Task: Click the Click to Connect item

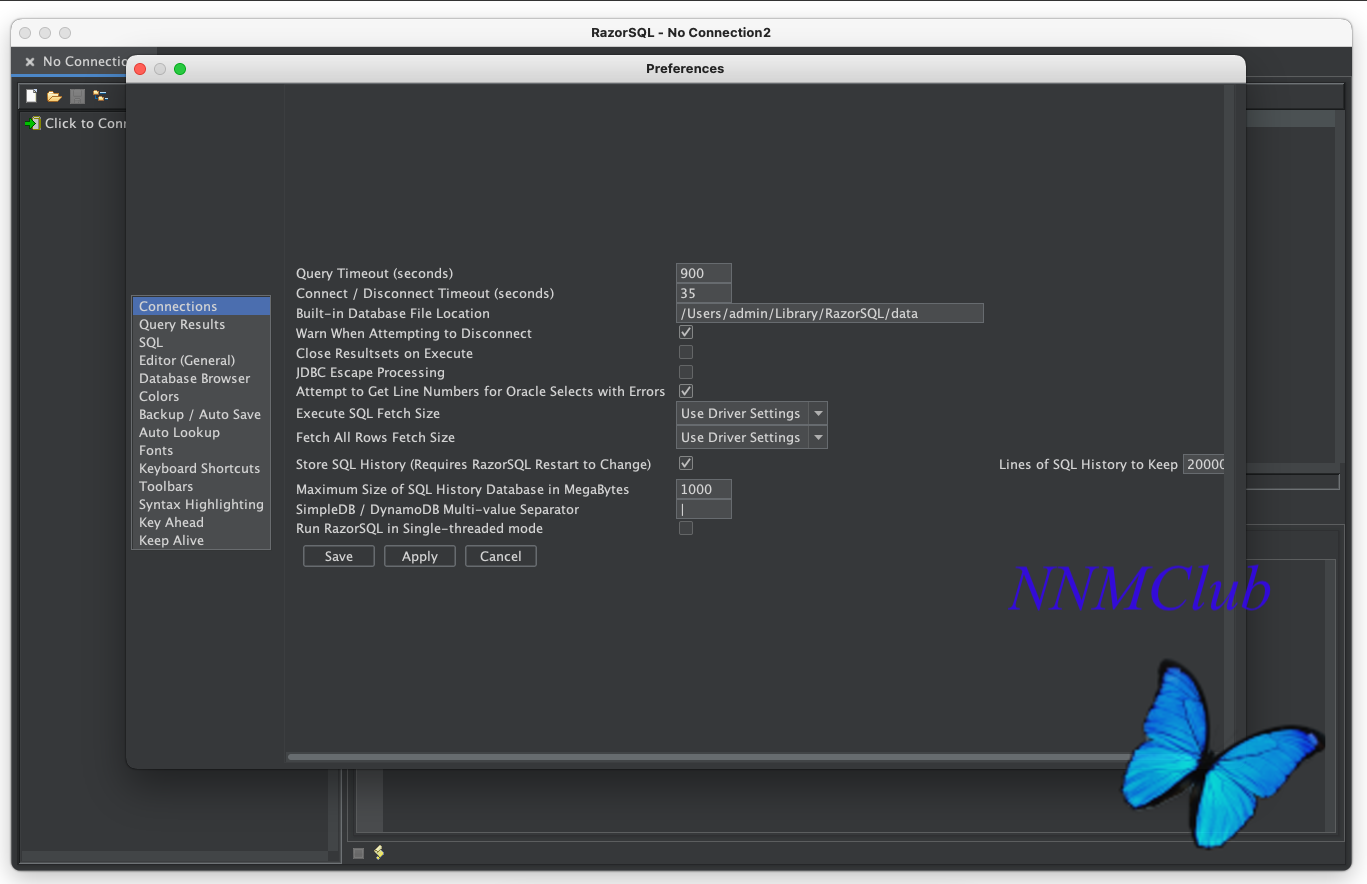Action: coord(77,123)
